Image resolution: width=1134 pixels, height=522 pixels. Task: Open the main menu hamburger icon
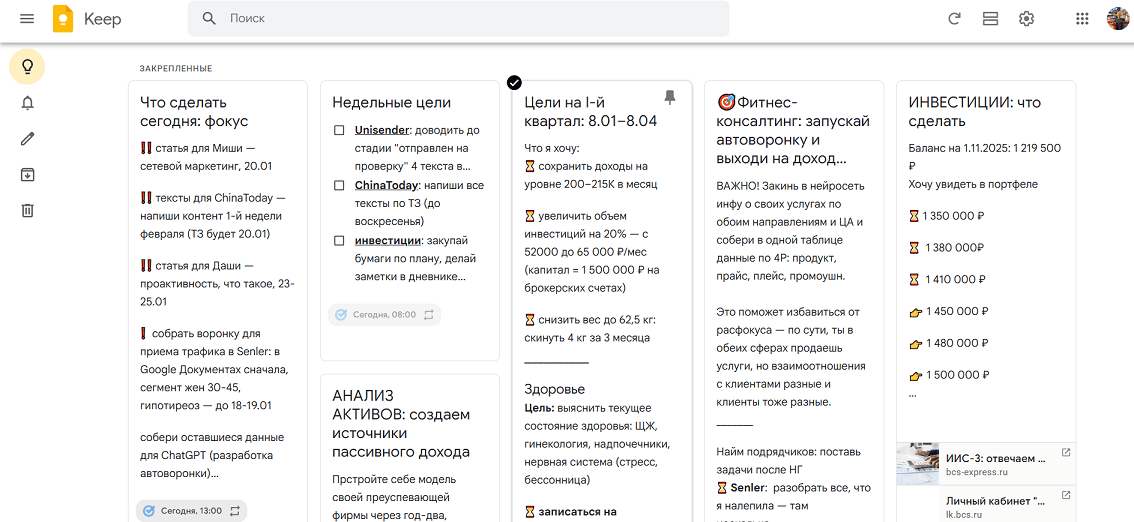tap(27, 19)
